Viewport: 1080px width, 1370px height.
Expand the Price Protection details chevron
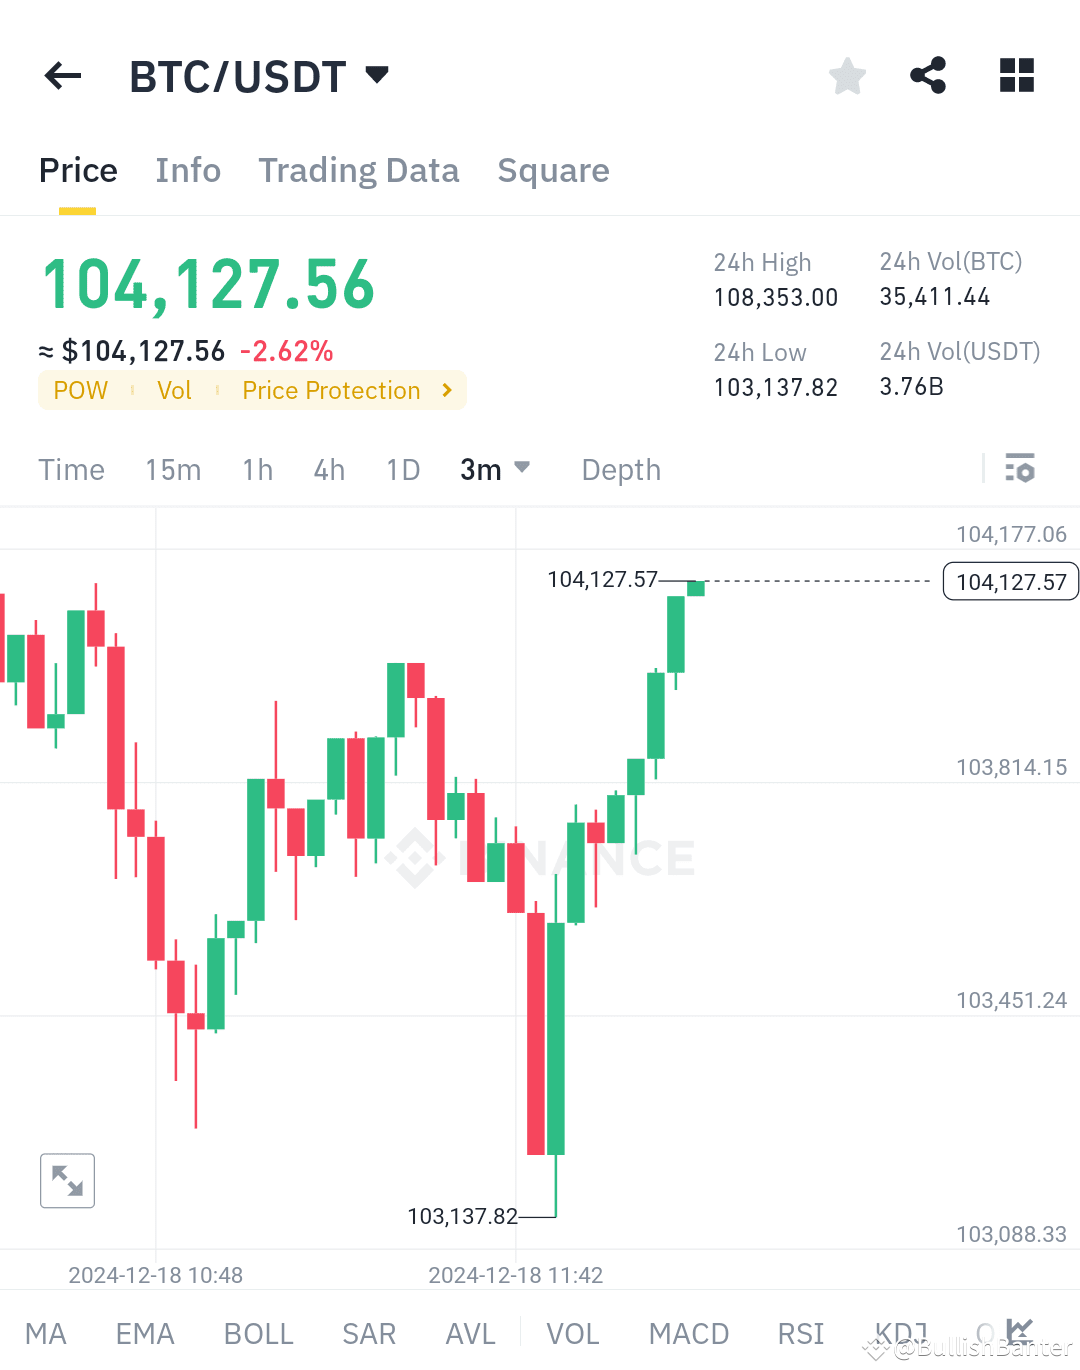(x=446, y=390)
